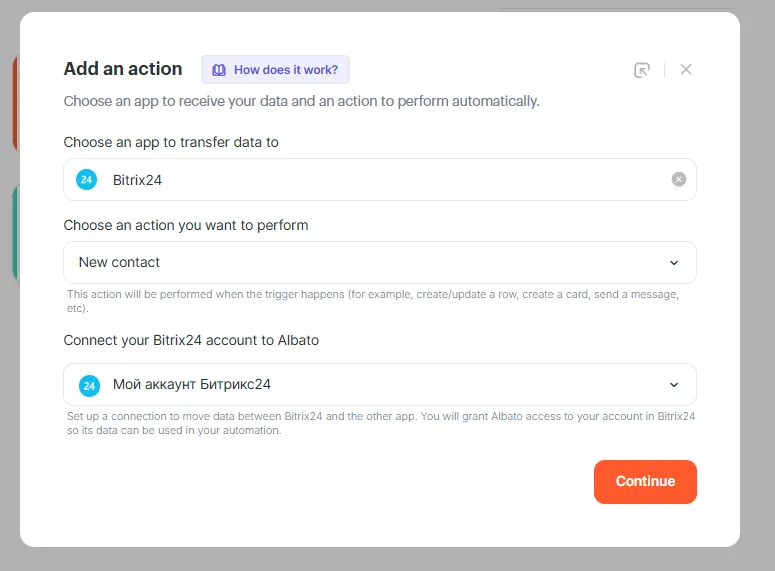
Task: Click the Bitrix24 text in app field
Action: [x=137, y=180]
